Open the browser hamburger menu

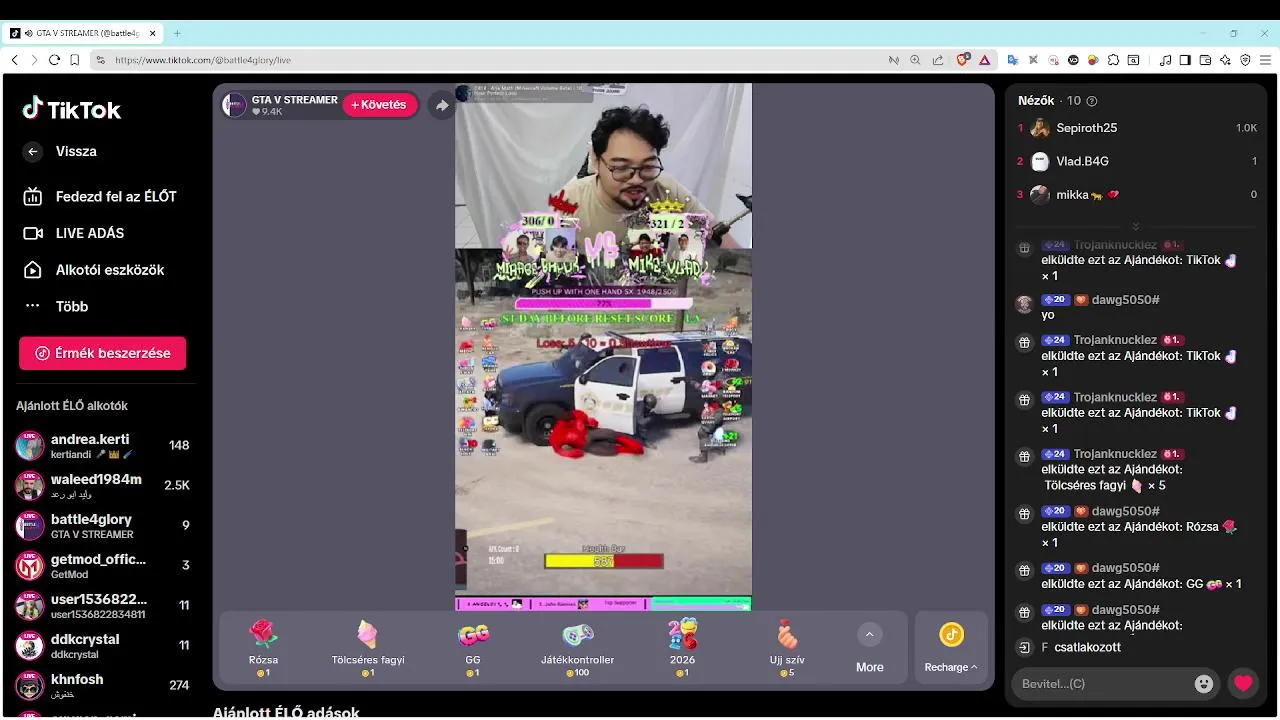click(1265, 60)
